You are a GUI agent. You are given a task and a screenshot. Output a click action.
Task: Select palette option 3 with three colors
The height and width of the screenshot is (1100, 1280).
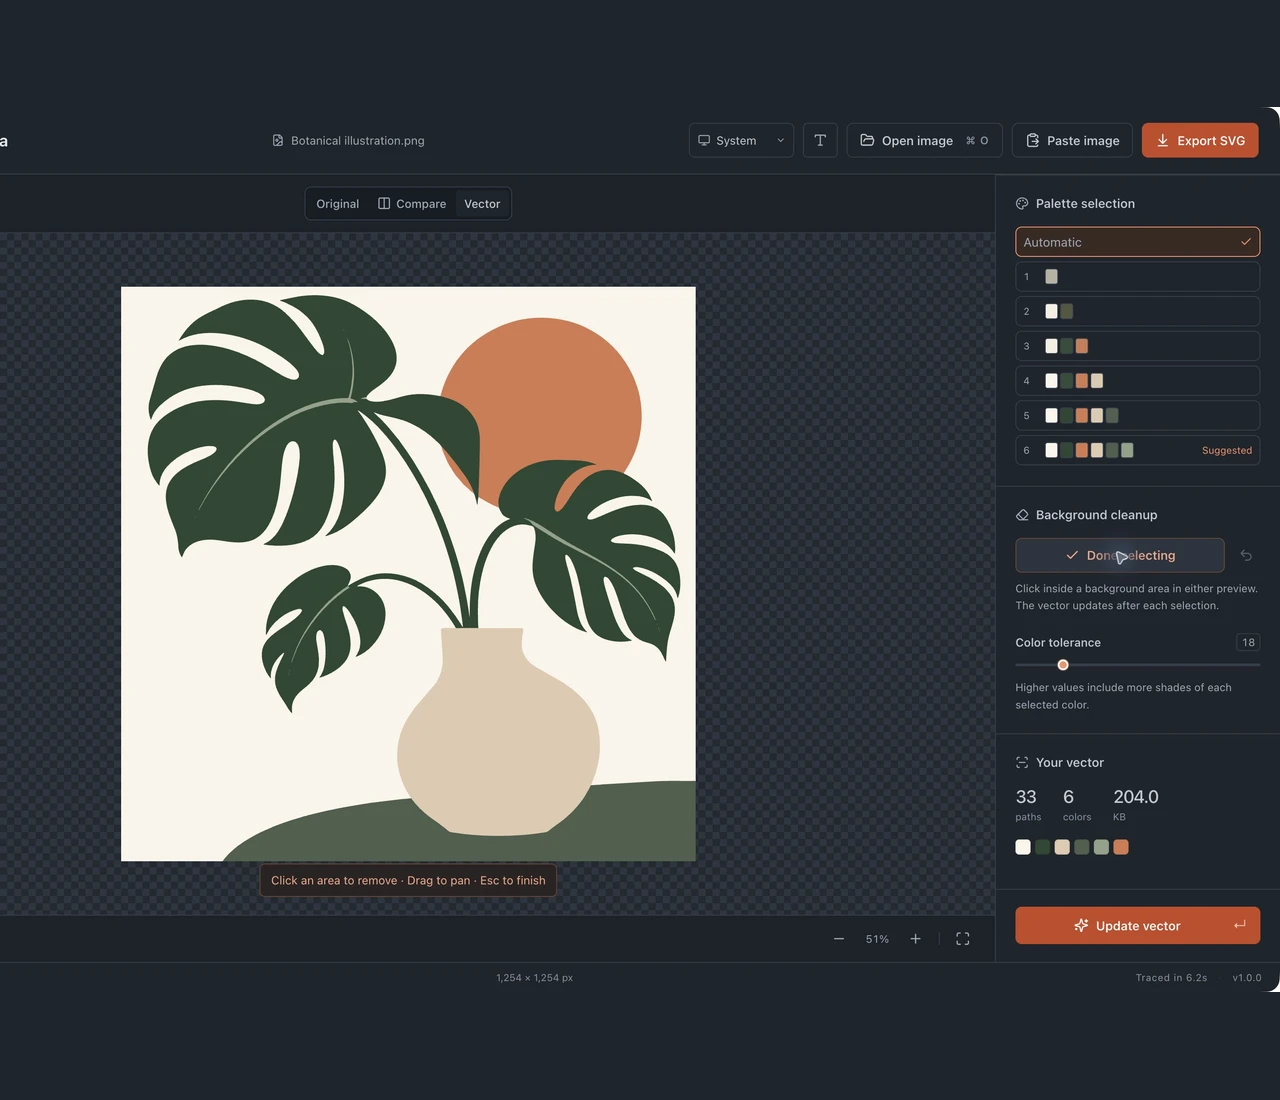tap(1137, 346)
